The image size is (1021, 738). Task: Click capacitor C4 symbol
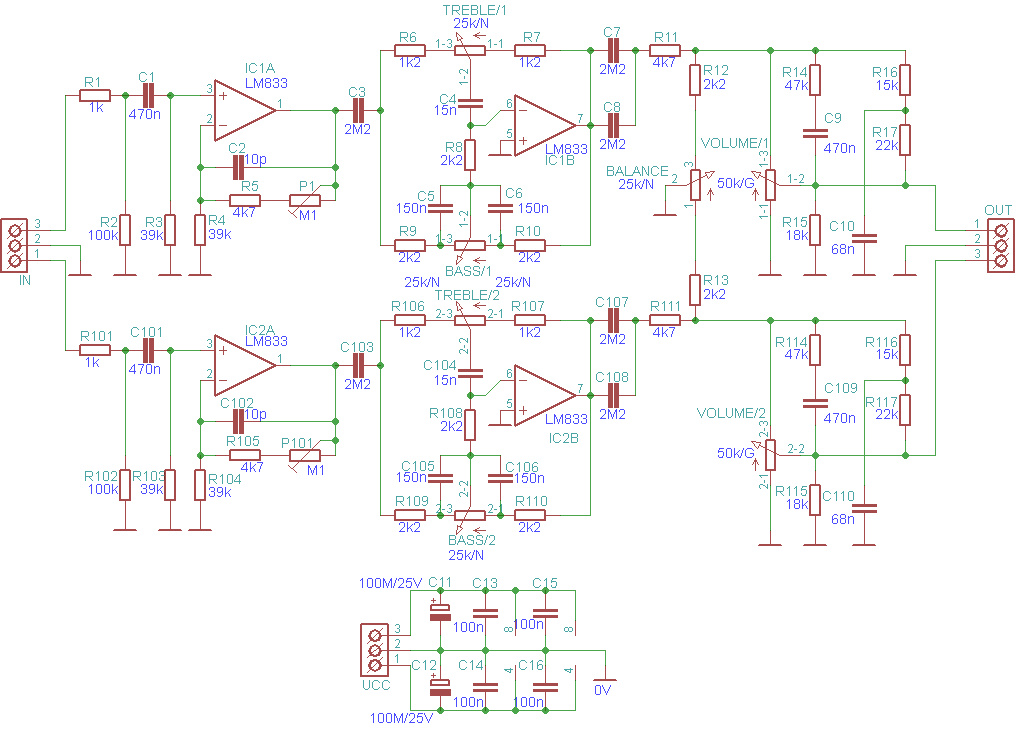pos(470,103)
